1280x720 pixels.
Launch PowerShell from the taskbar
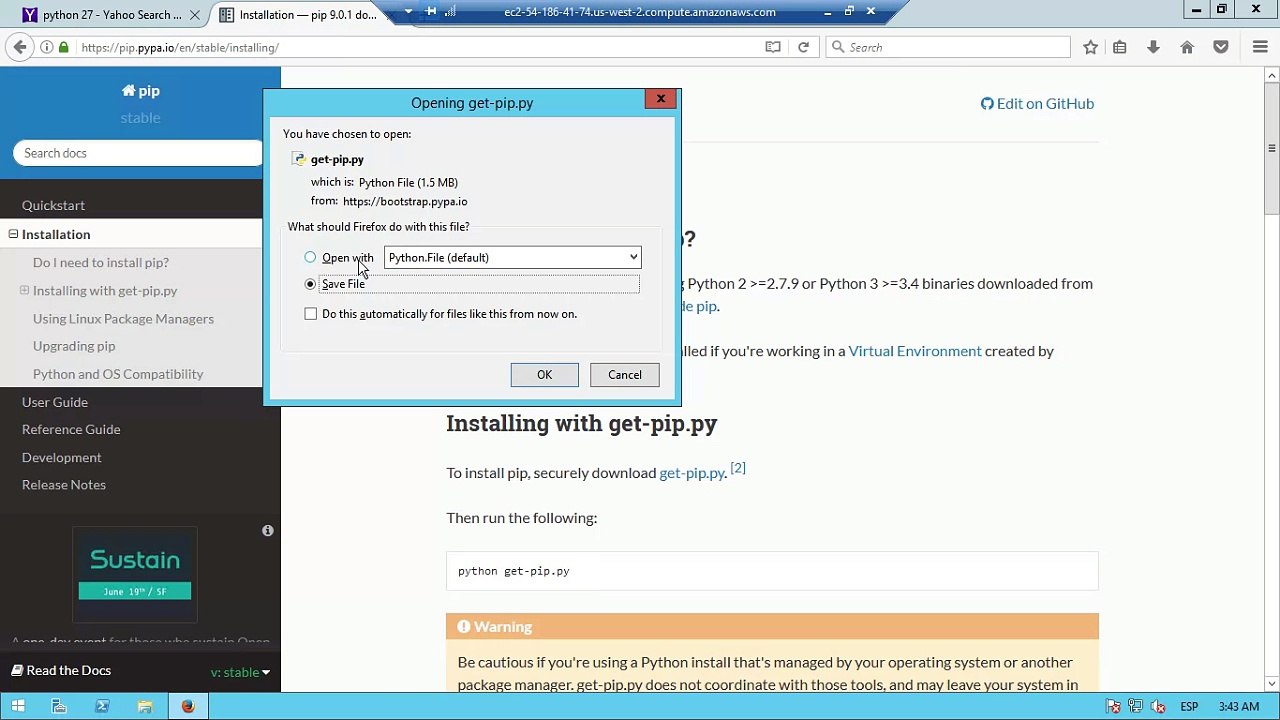coord(102,706)
